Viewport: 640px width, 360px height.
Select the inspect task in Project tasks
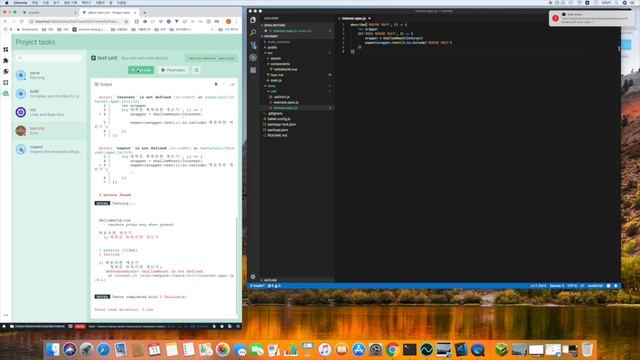50,149
